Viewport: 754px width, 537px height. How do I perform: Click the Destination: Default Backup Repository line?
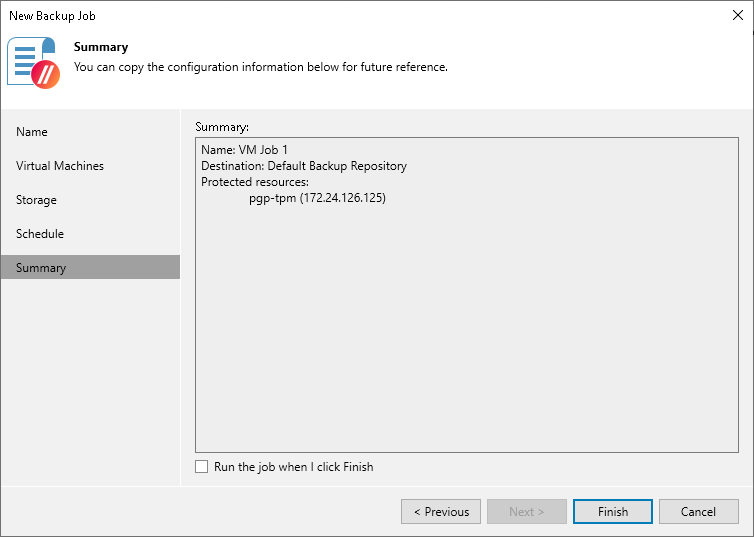coord(303,166)
